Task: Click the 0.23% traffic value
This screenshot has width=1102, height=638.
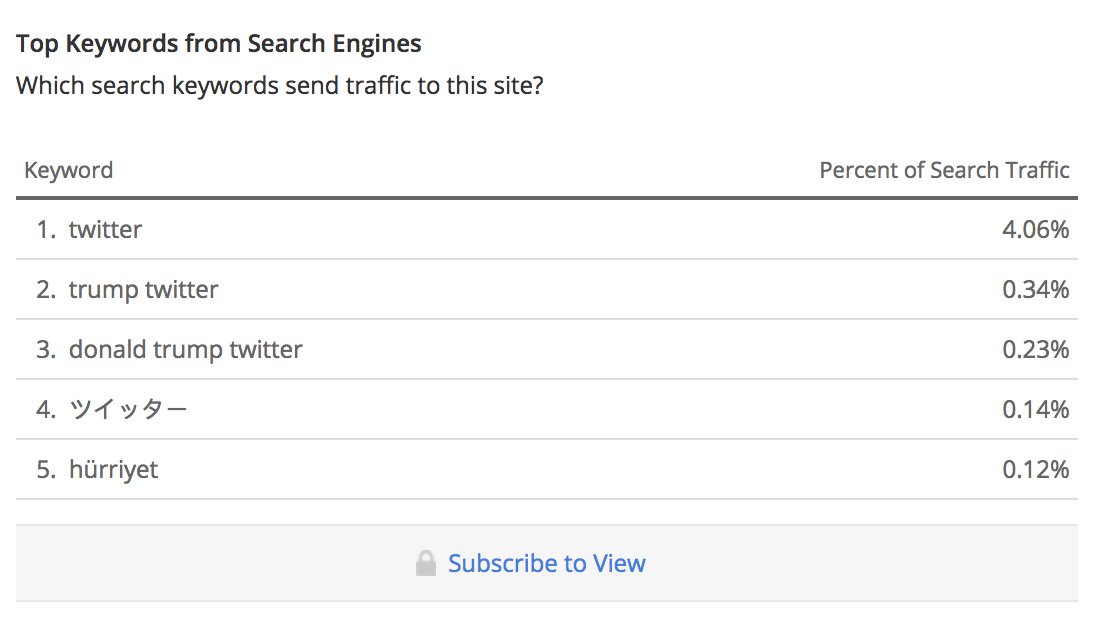Action: click(x=1035, y=350)
